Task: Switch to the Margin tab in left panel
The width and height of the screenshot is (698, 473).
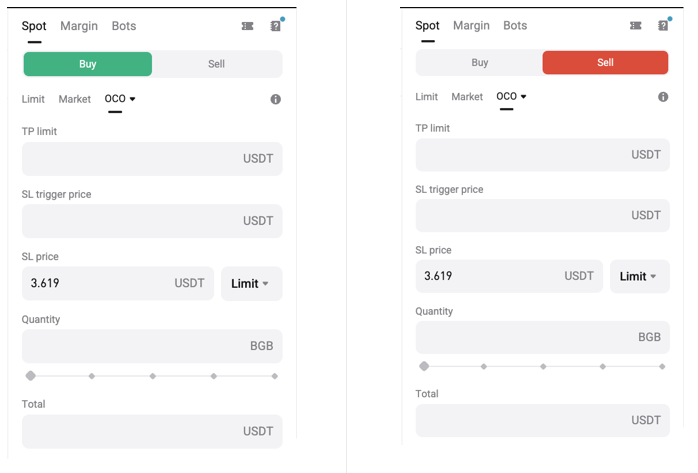Action: pyautogui.click(x=79, y=26)
